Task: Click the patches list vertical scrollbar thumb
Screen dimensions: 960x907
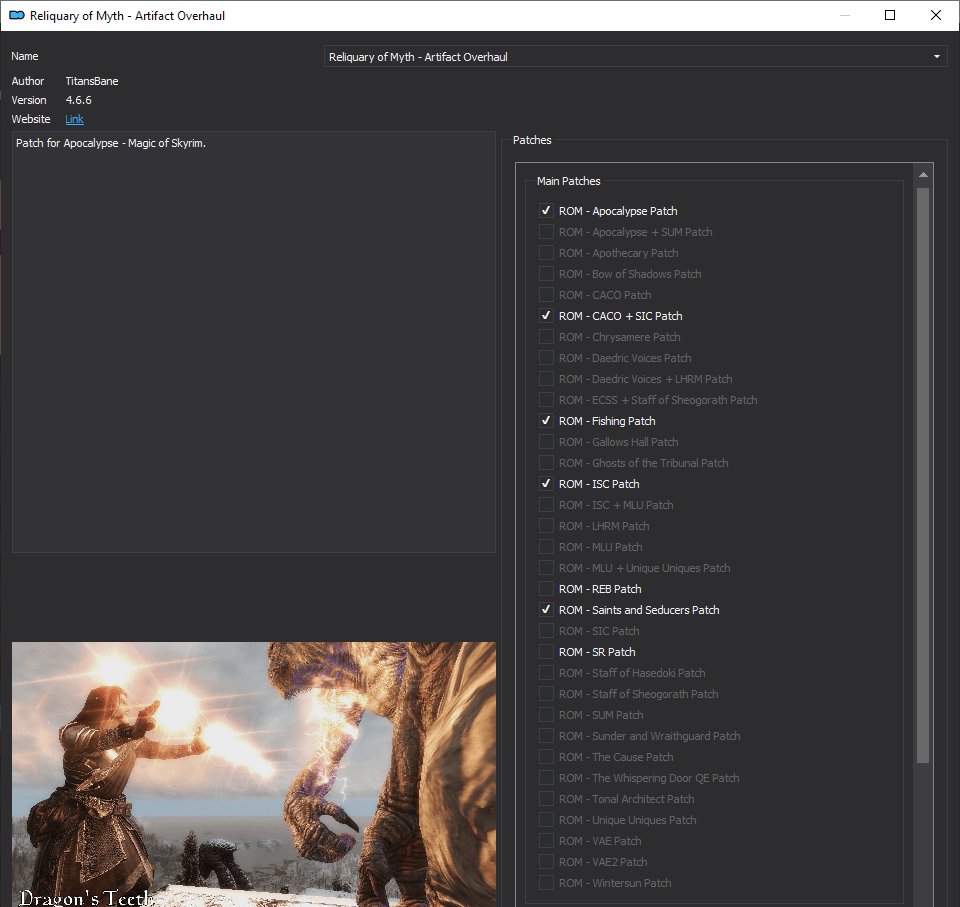Action: tap(923, 475)
